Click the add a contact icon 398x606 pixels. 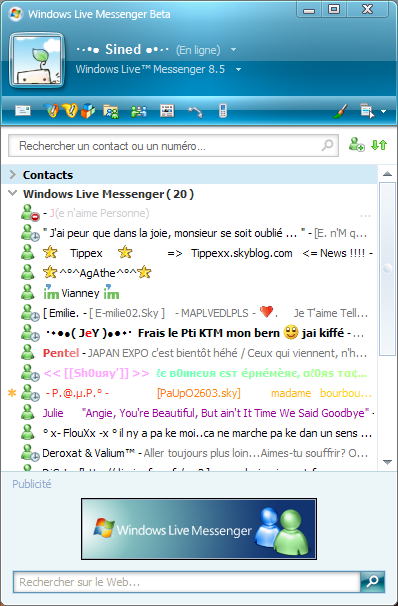(x=356, y=145)
